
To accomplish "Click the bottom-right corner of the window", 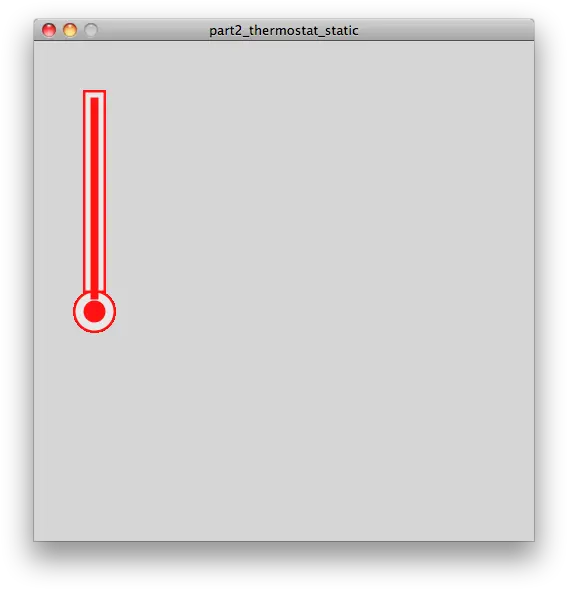I will coord(534,541).
